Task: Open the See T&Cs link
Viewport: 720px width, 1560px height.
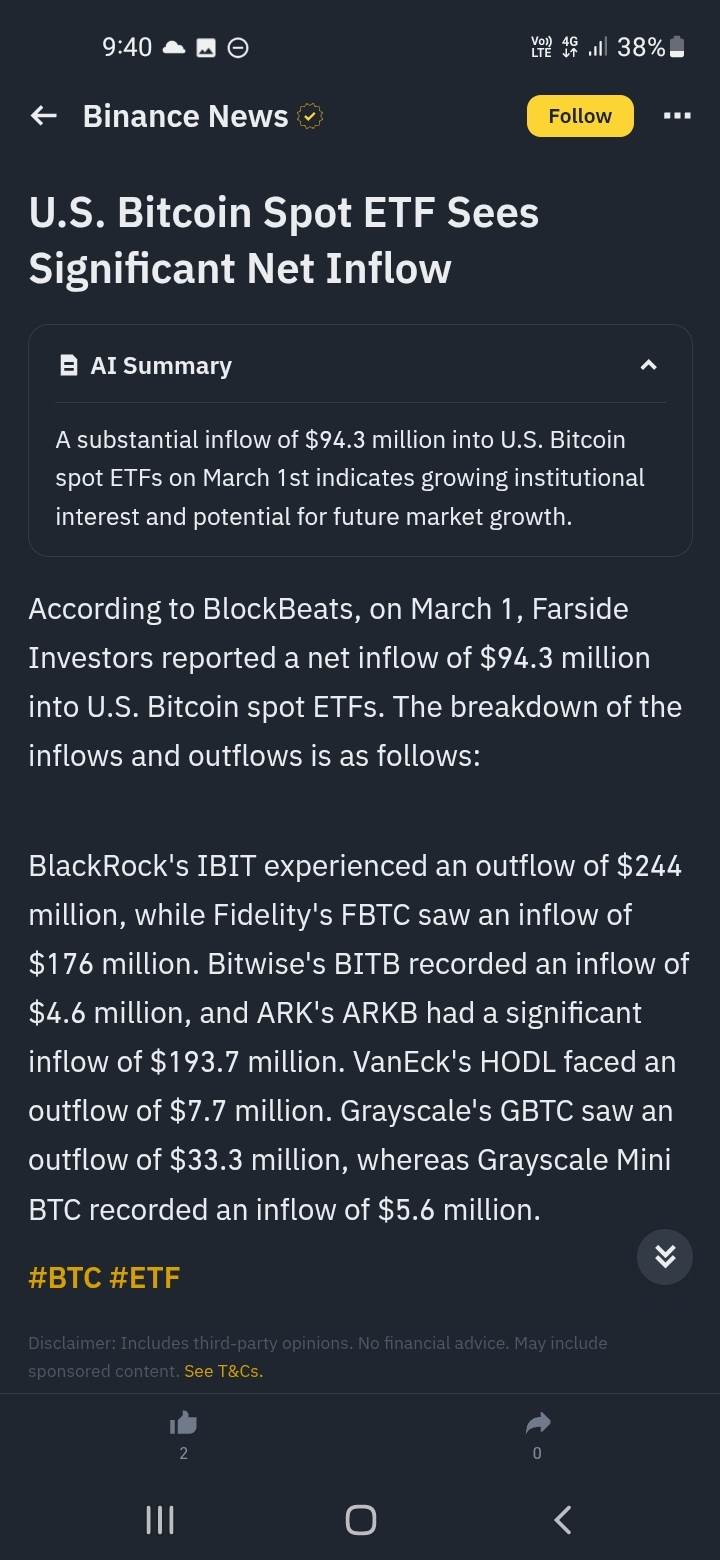Action: (x=223, y=1371)
